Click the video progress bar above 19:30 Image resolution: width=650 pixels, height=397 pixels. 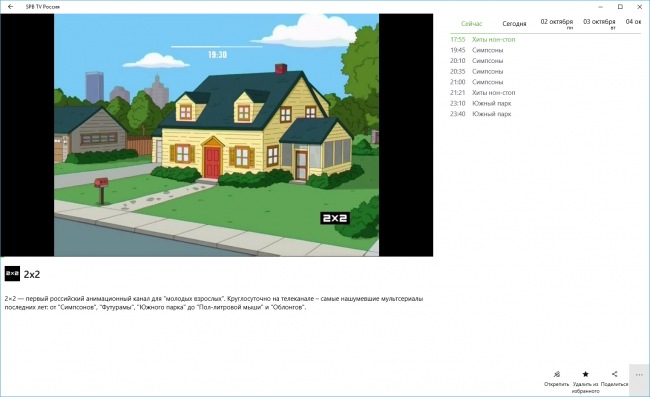click(x=217, y=47)
